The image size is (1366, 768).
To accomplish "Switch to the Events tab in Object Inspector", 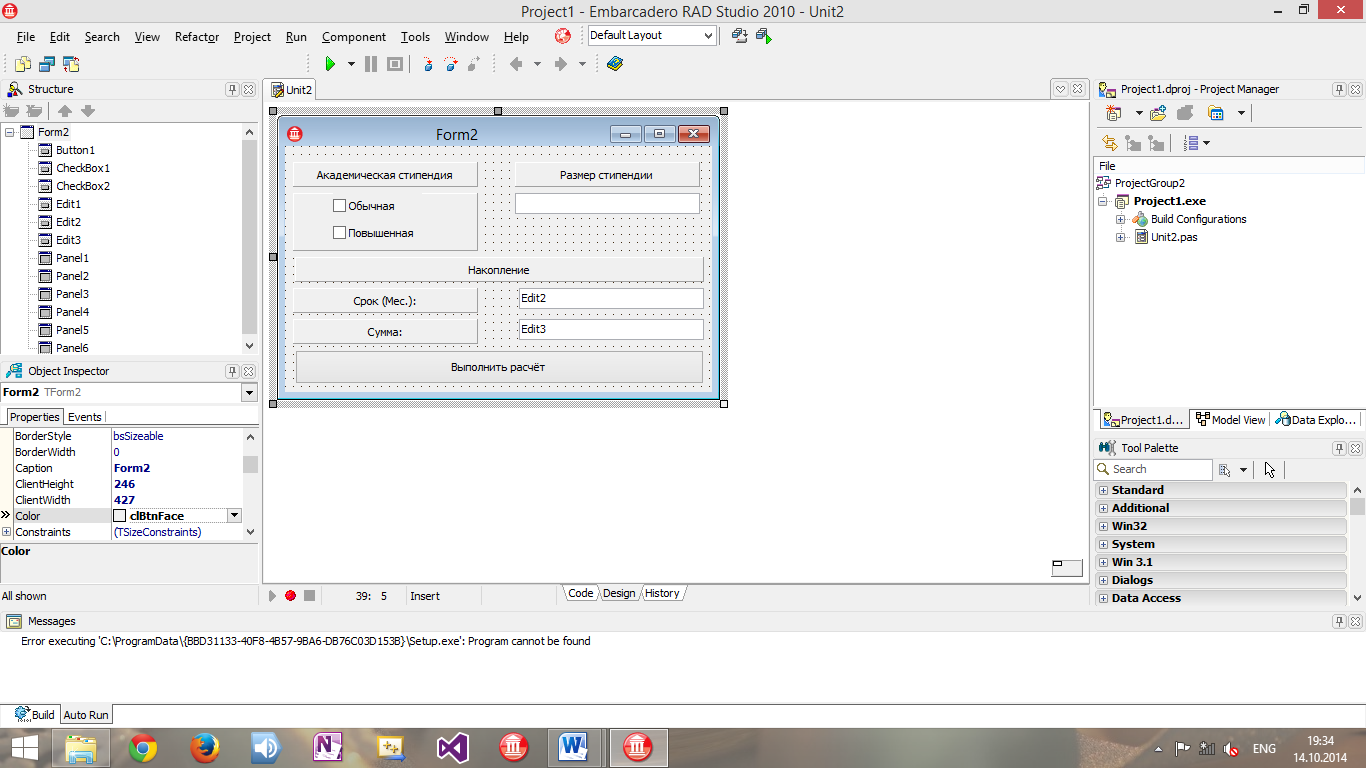I will coord(85,417).
